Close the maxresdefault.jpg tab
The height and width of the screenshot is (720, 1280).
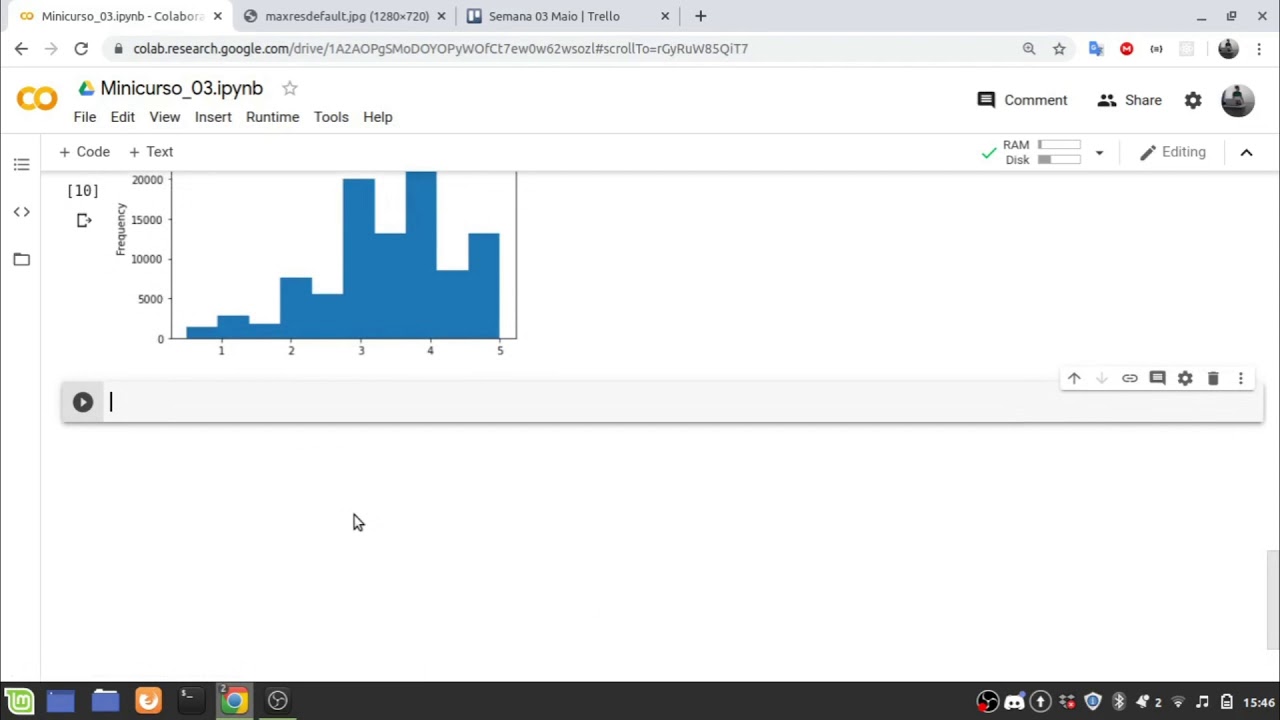441,16
